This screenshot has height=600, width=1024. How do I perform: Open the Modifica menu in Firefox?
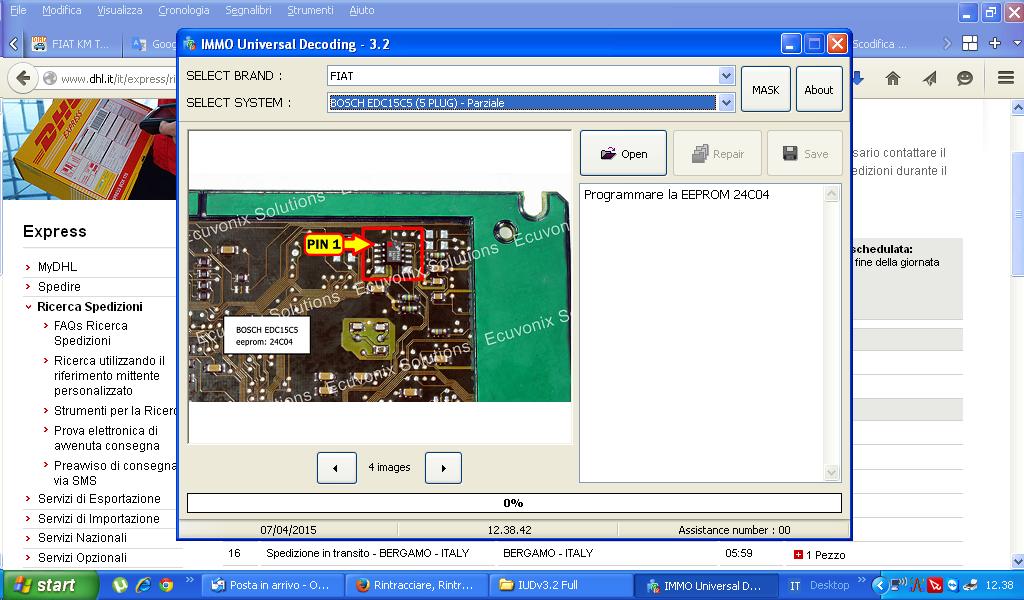pyautogui.click(x=61, y=10)
